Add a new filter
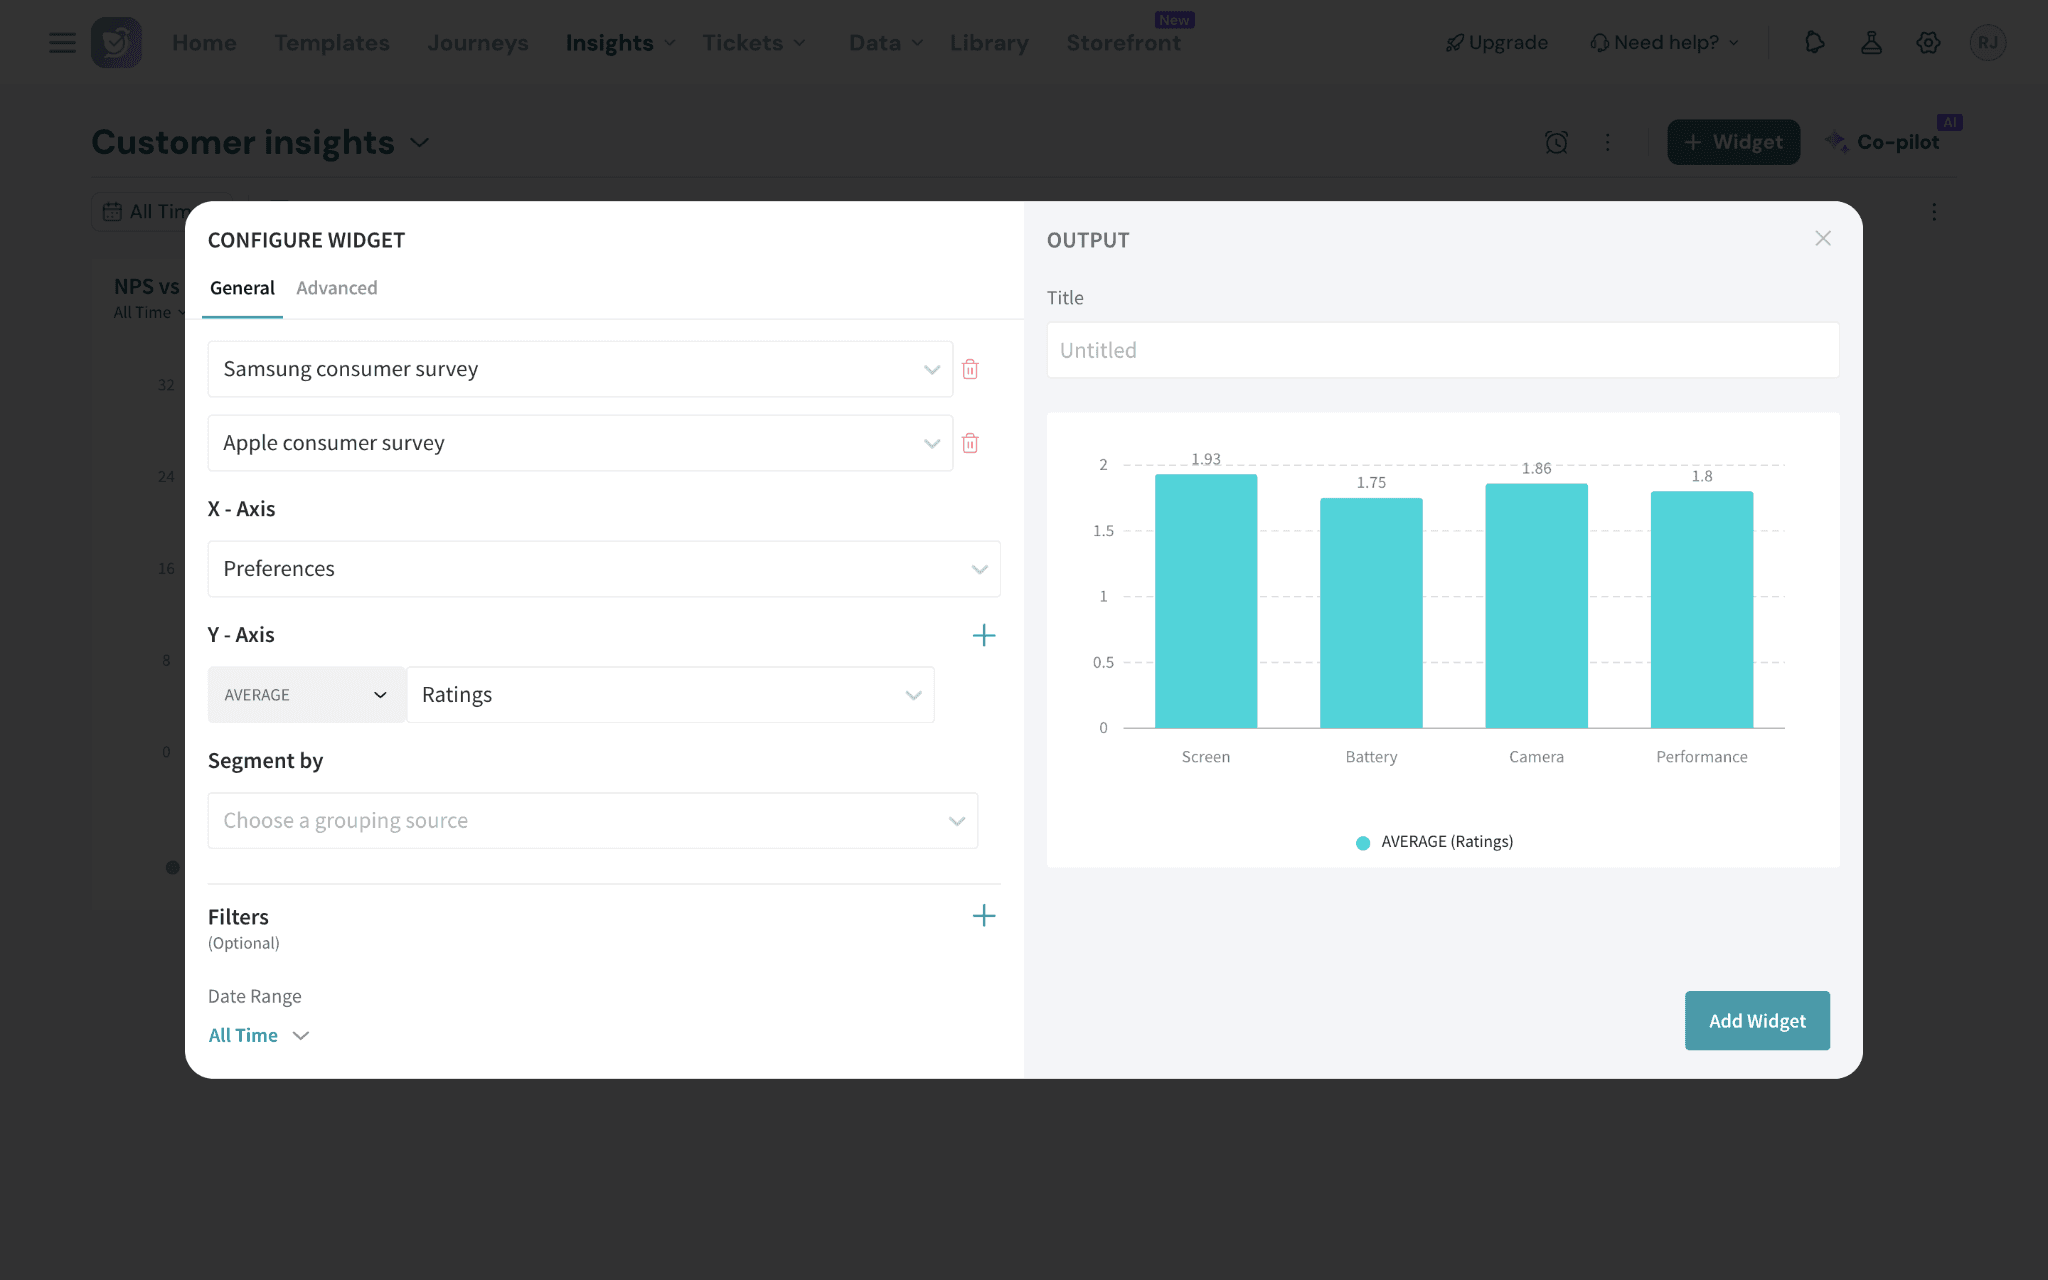The image size is (2048, 1280). [984, 916]
